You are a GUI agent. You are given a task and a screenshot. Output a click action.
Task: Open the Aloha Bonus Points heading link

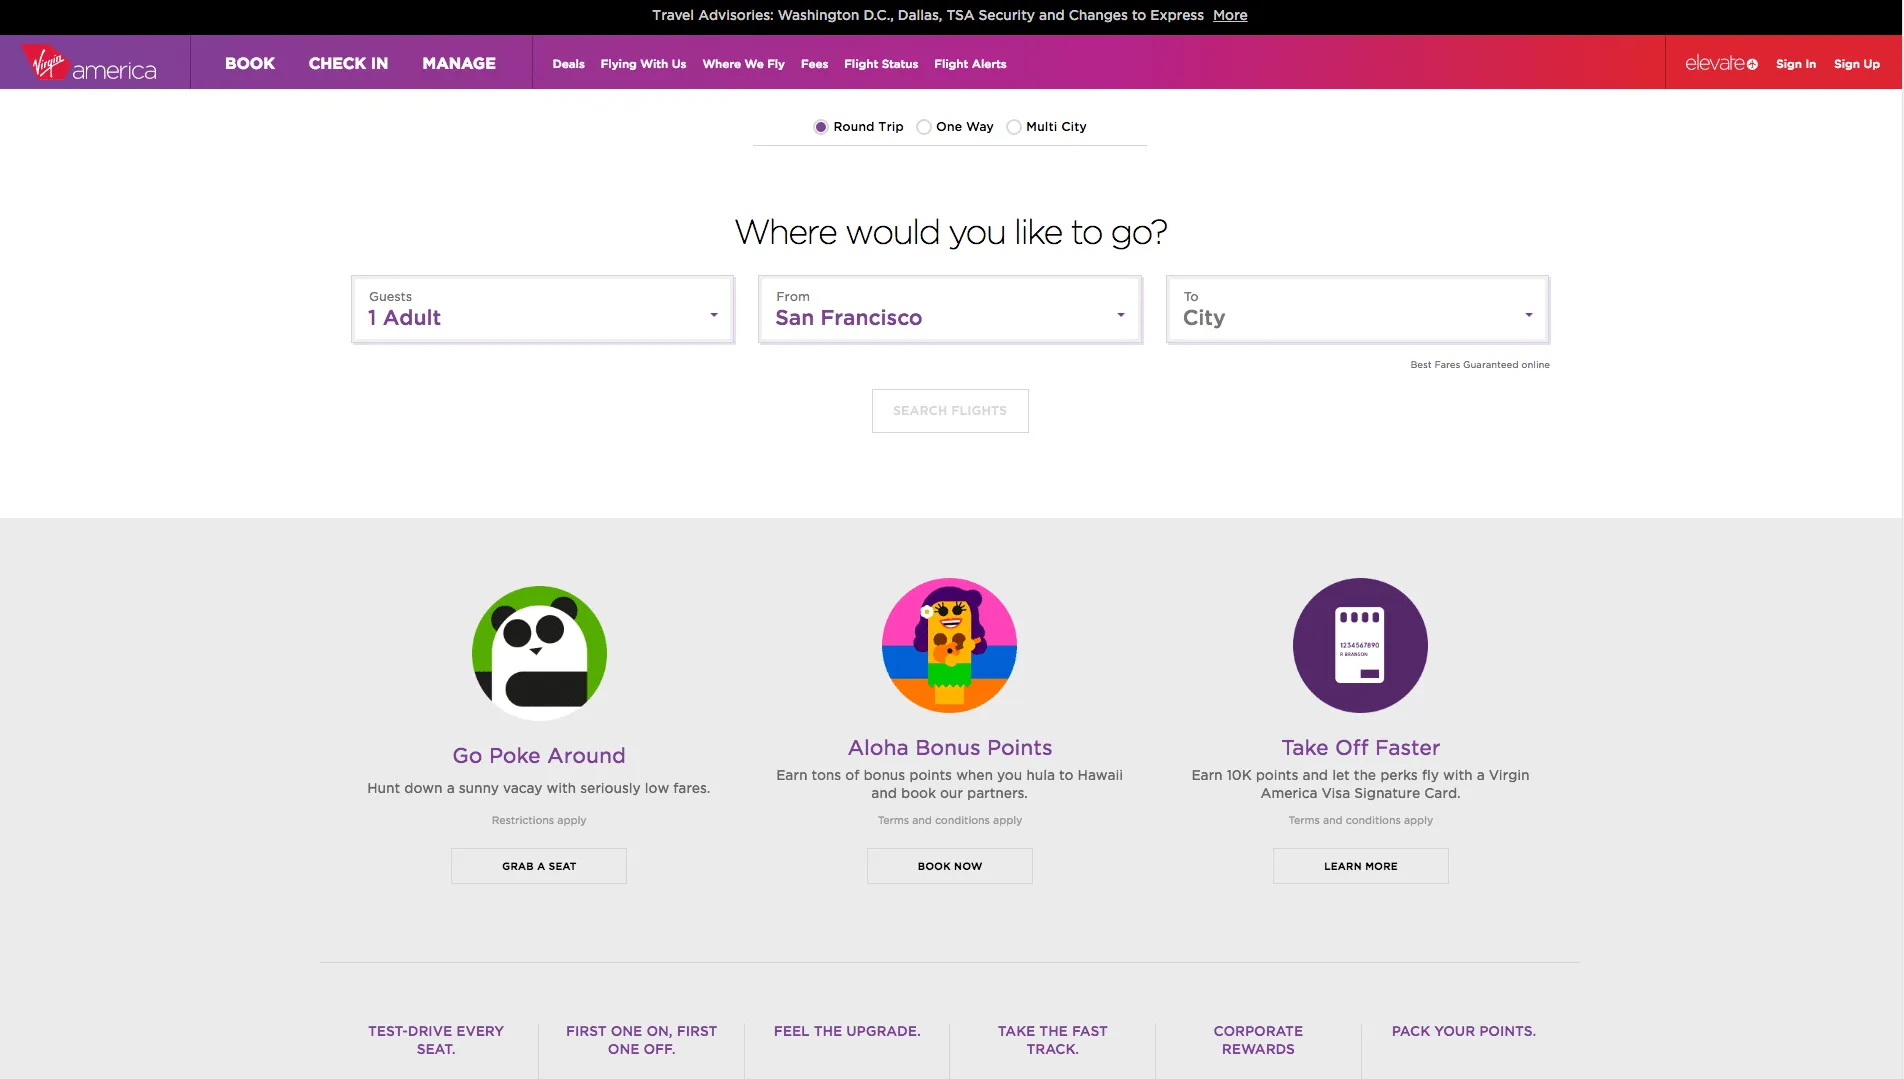click(950, 748)
